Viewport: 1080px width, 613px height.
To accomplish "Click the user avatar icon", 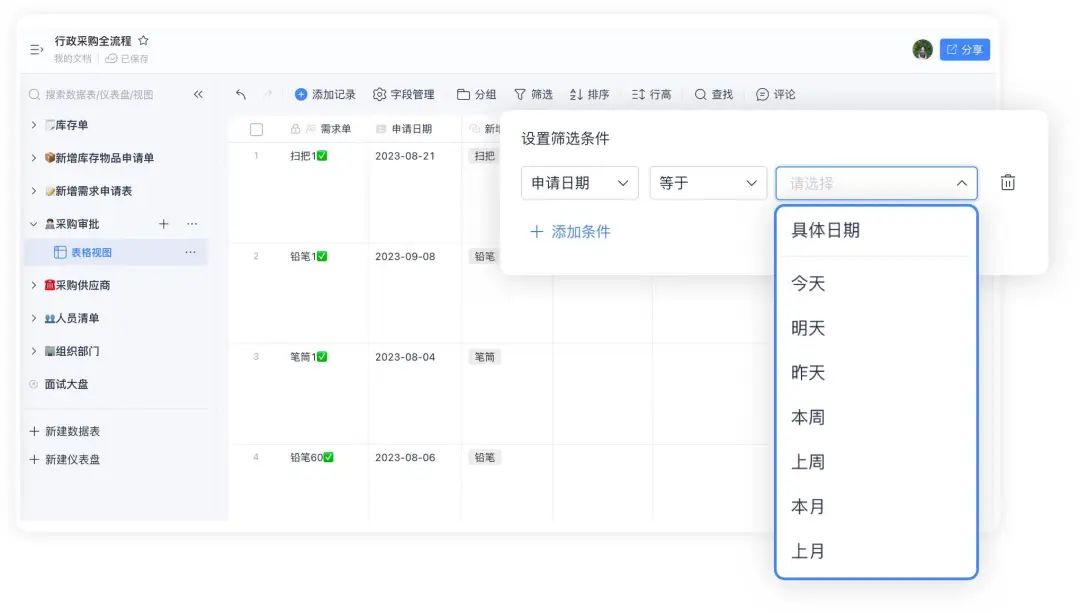I will tap(922, 49).
